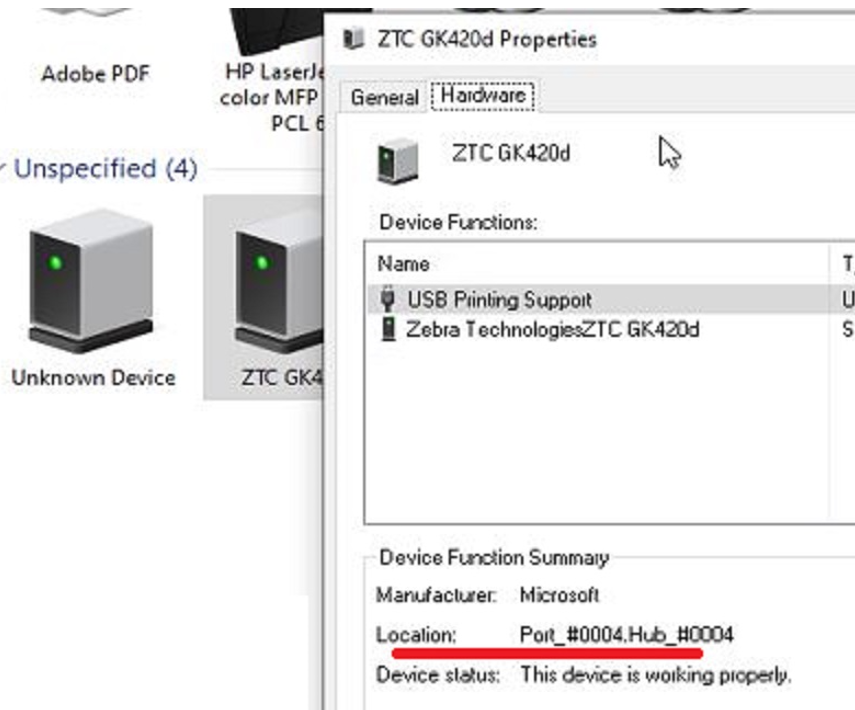Select Zebra TechnologiesZTC GK420d row

pyautogui.click(x=552, y=330)
